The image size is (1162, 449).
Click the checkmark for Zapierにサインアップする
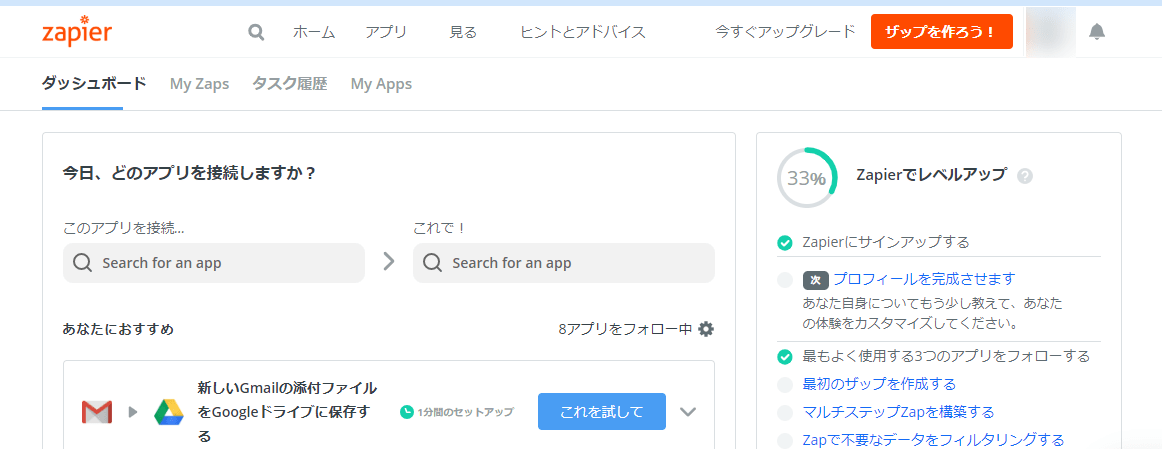click(785, 242)
